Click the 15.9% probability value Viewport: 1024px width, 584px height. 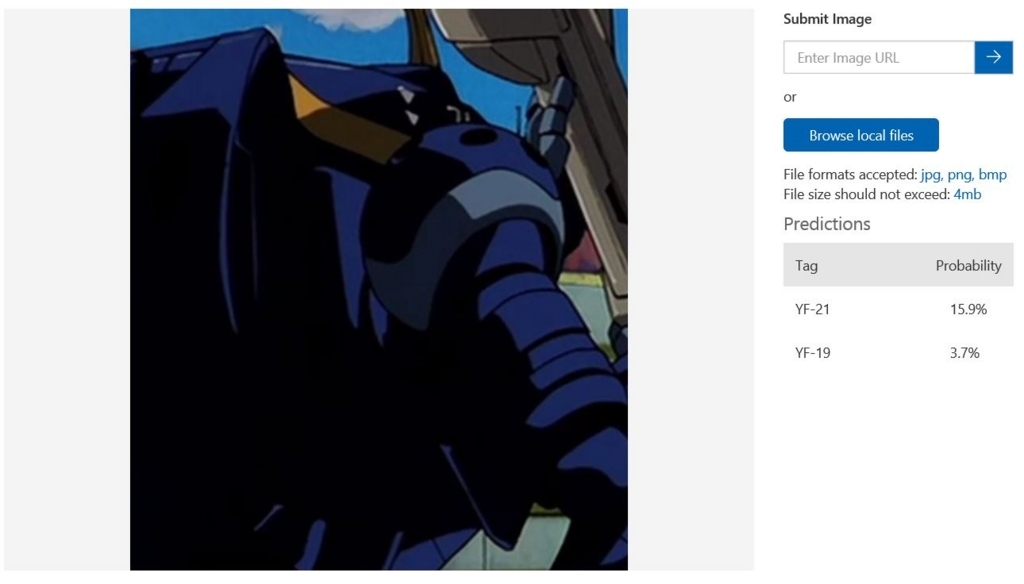coord(968,309)
